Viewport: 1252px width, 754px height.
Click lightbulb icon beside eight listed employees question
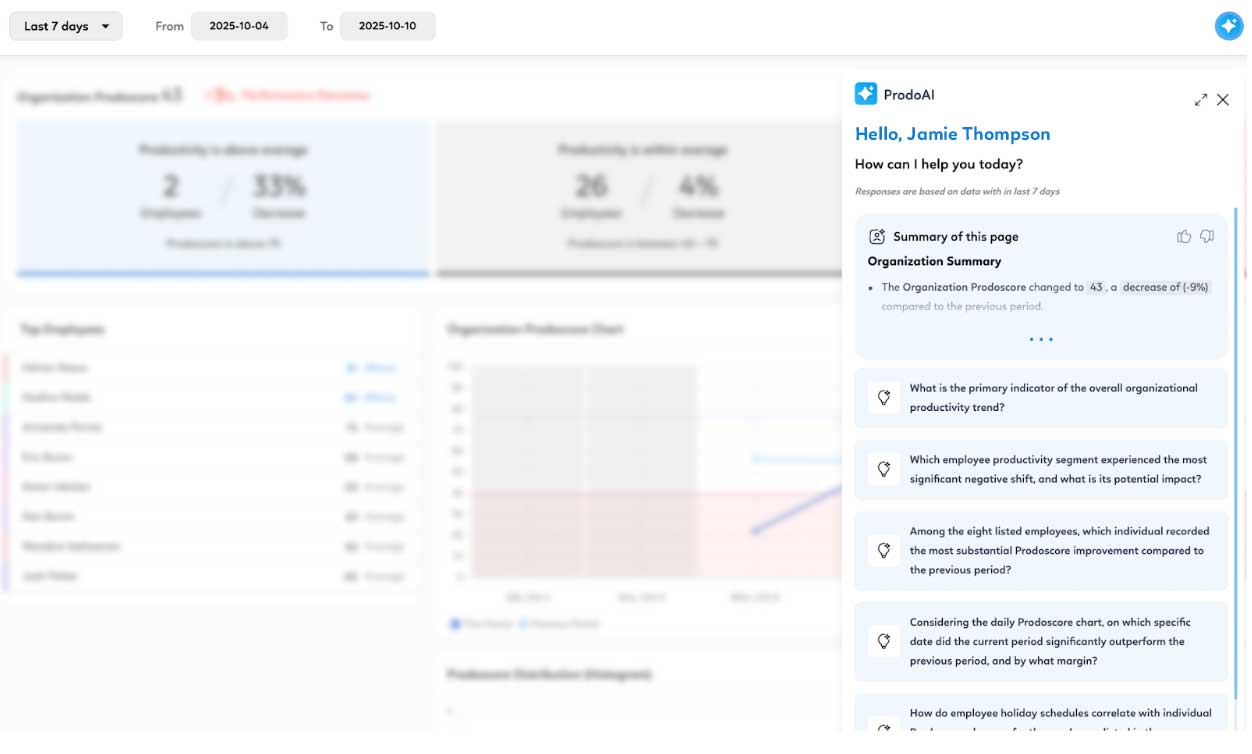tap(884, 550)
